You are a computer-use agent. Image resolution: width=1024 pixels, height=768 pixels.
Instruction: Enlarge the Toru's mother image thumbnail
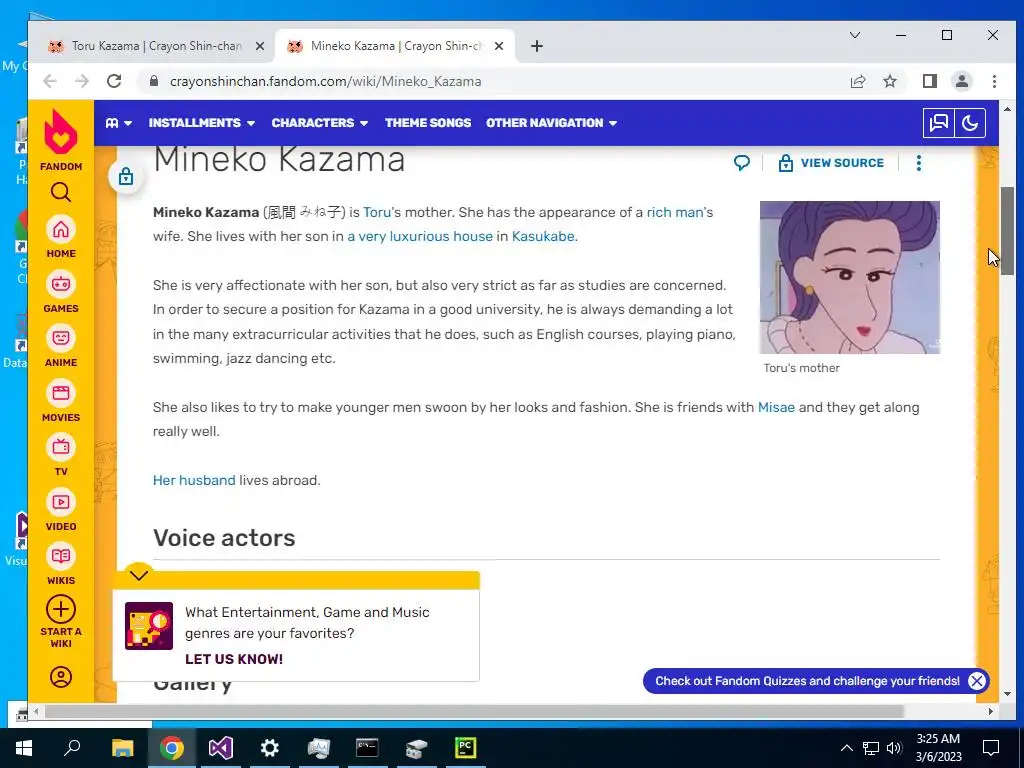850,278
